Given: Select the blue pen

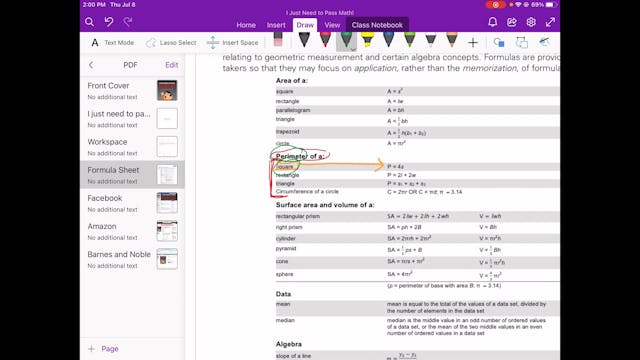Looking at the screenshot, I should coord(389,40).
